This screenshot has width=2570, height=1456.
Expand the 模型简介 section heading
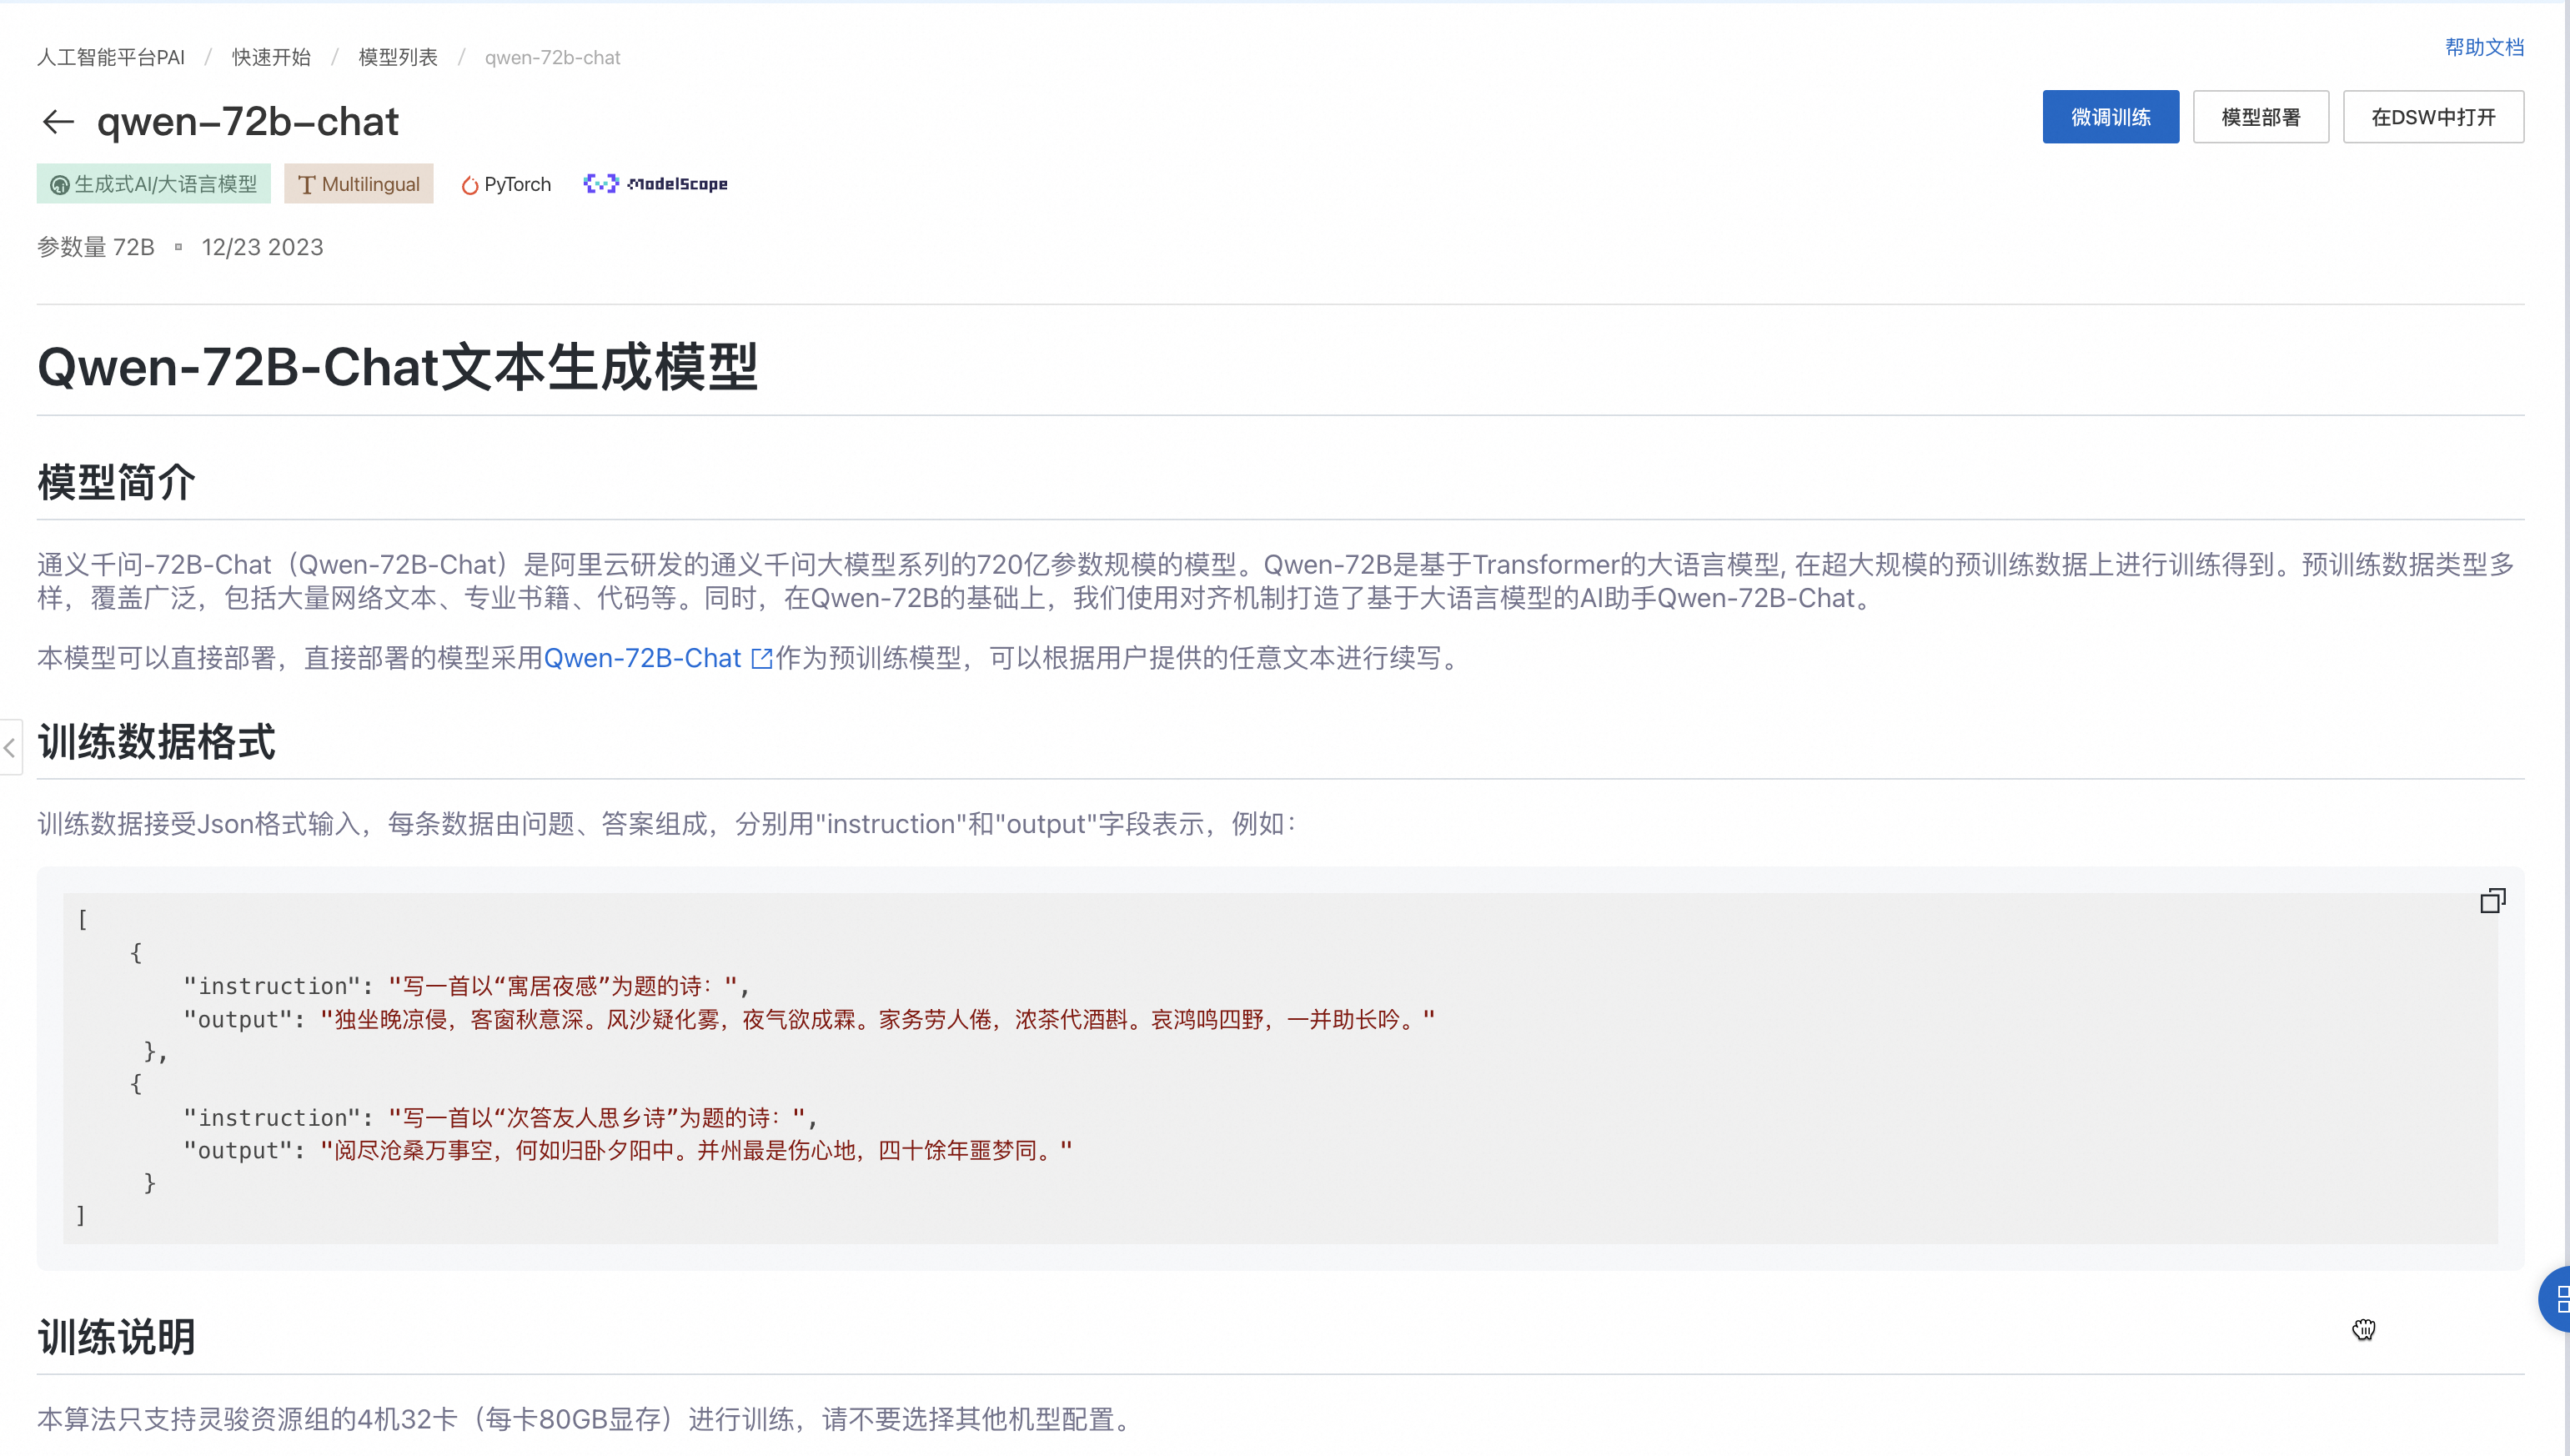[115, 483]
